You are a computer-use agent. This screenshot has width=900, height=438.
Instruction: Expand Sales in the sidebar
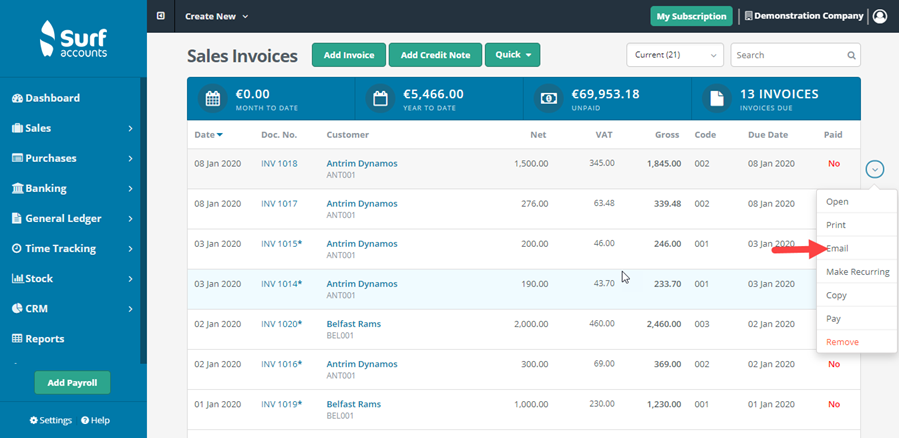point(72,128)
